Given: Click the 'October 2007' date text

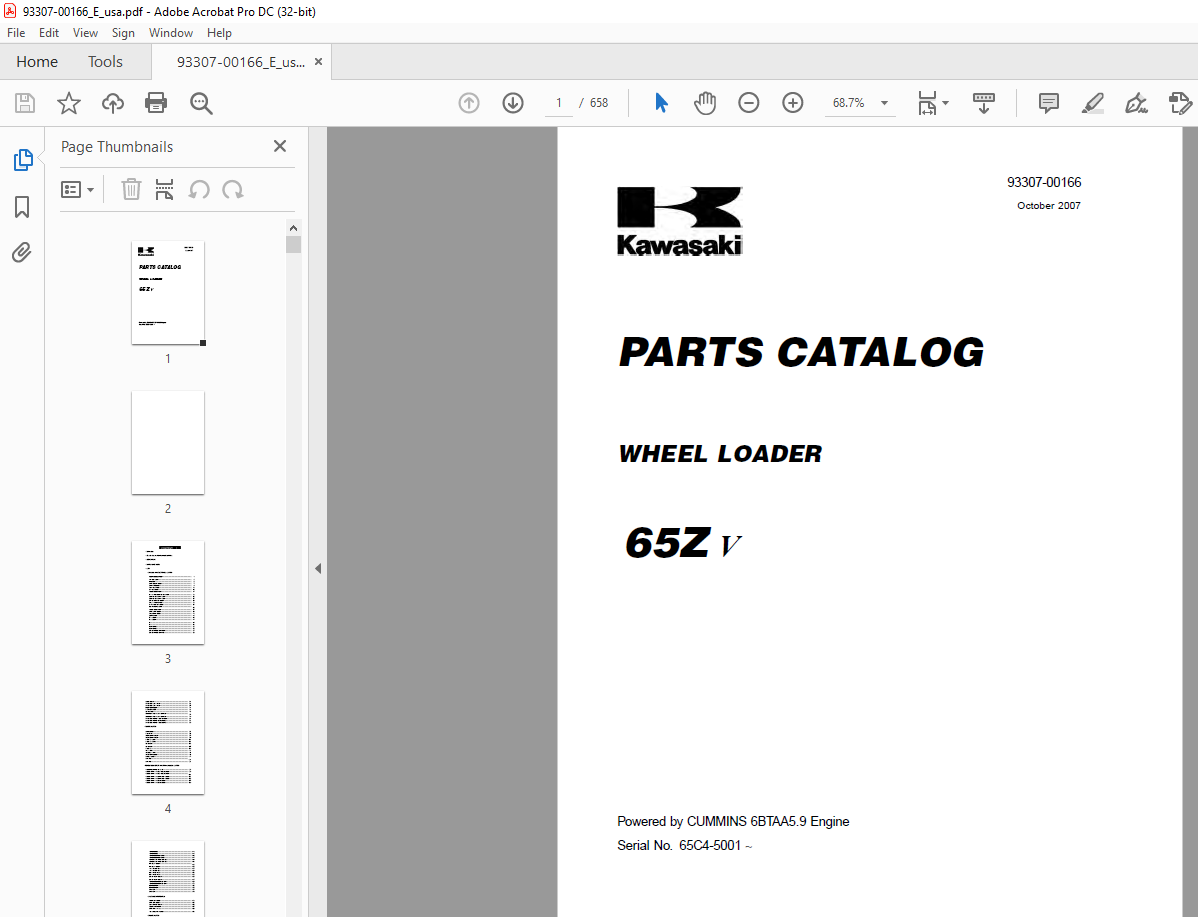Looking at the screenshot, I should click(1048, 206).
